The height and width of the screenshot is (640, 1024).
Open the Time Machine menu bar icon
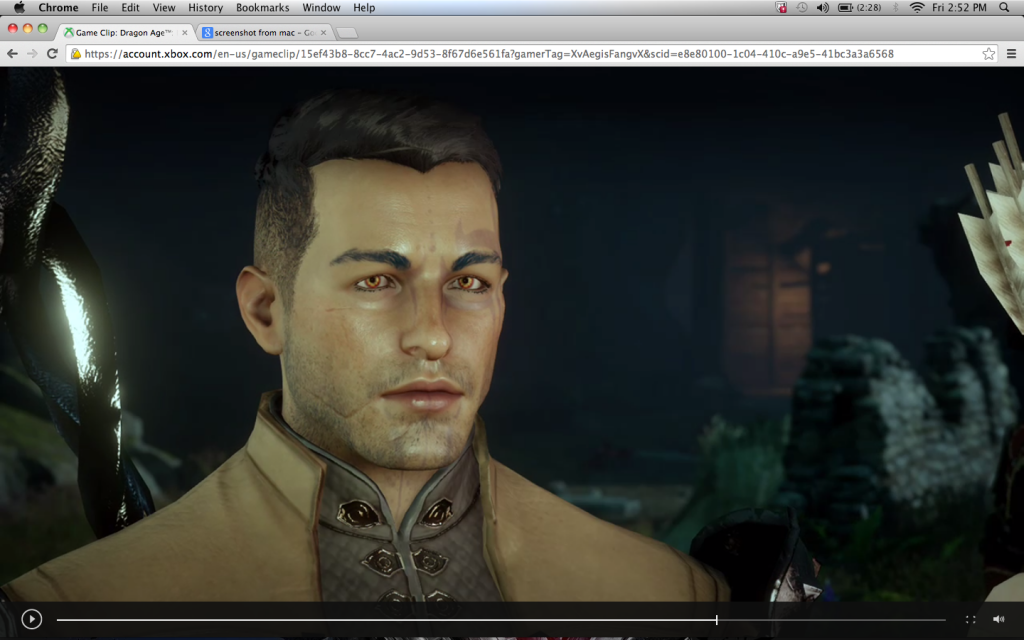(802, 7)
